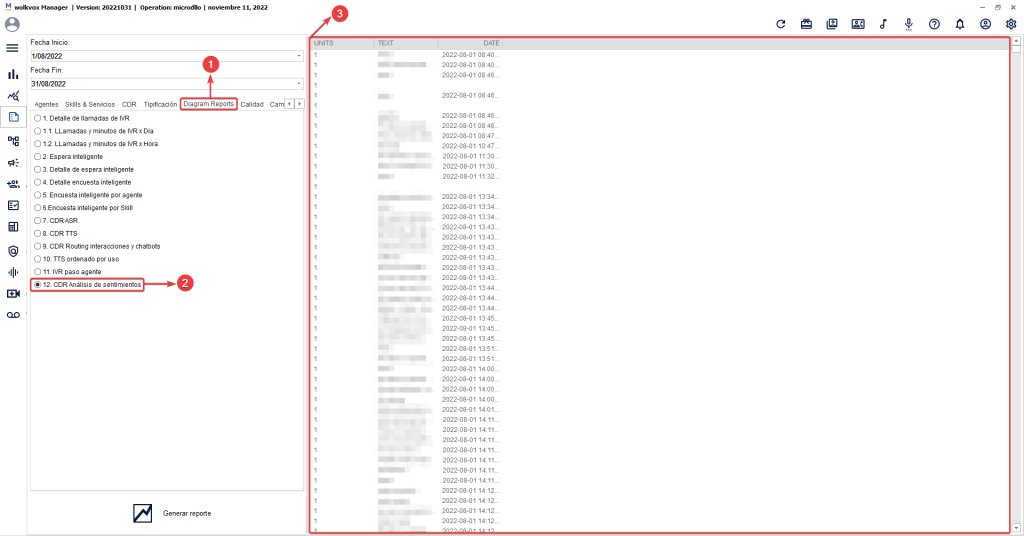Select 4. Detalle encuesta inteligente
The image size is (1024, 536).
(x=82, y=182)
